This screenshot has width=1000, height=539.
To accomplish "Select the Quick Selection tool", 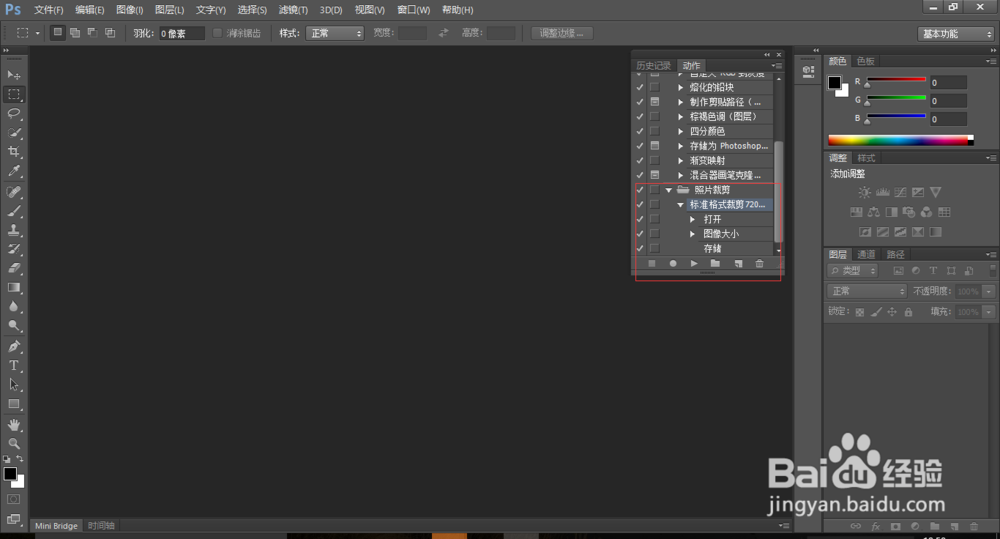I will pos(13,132).
